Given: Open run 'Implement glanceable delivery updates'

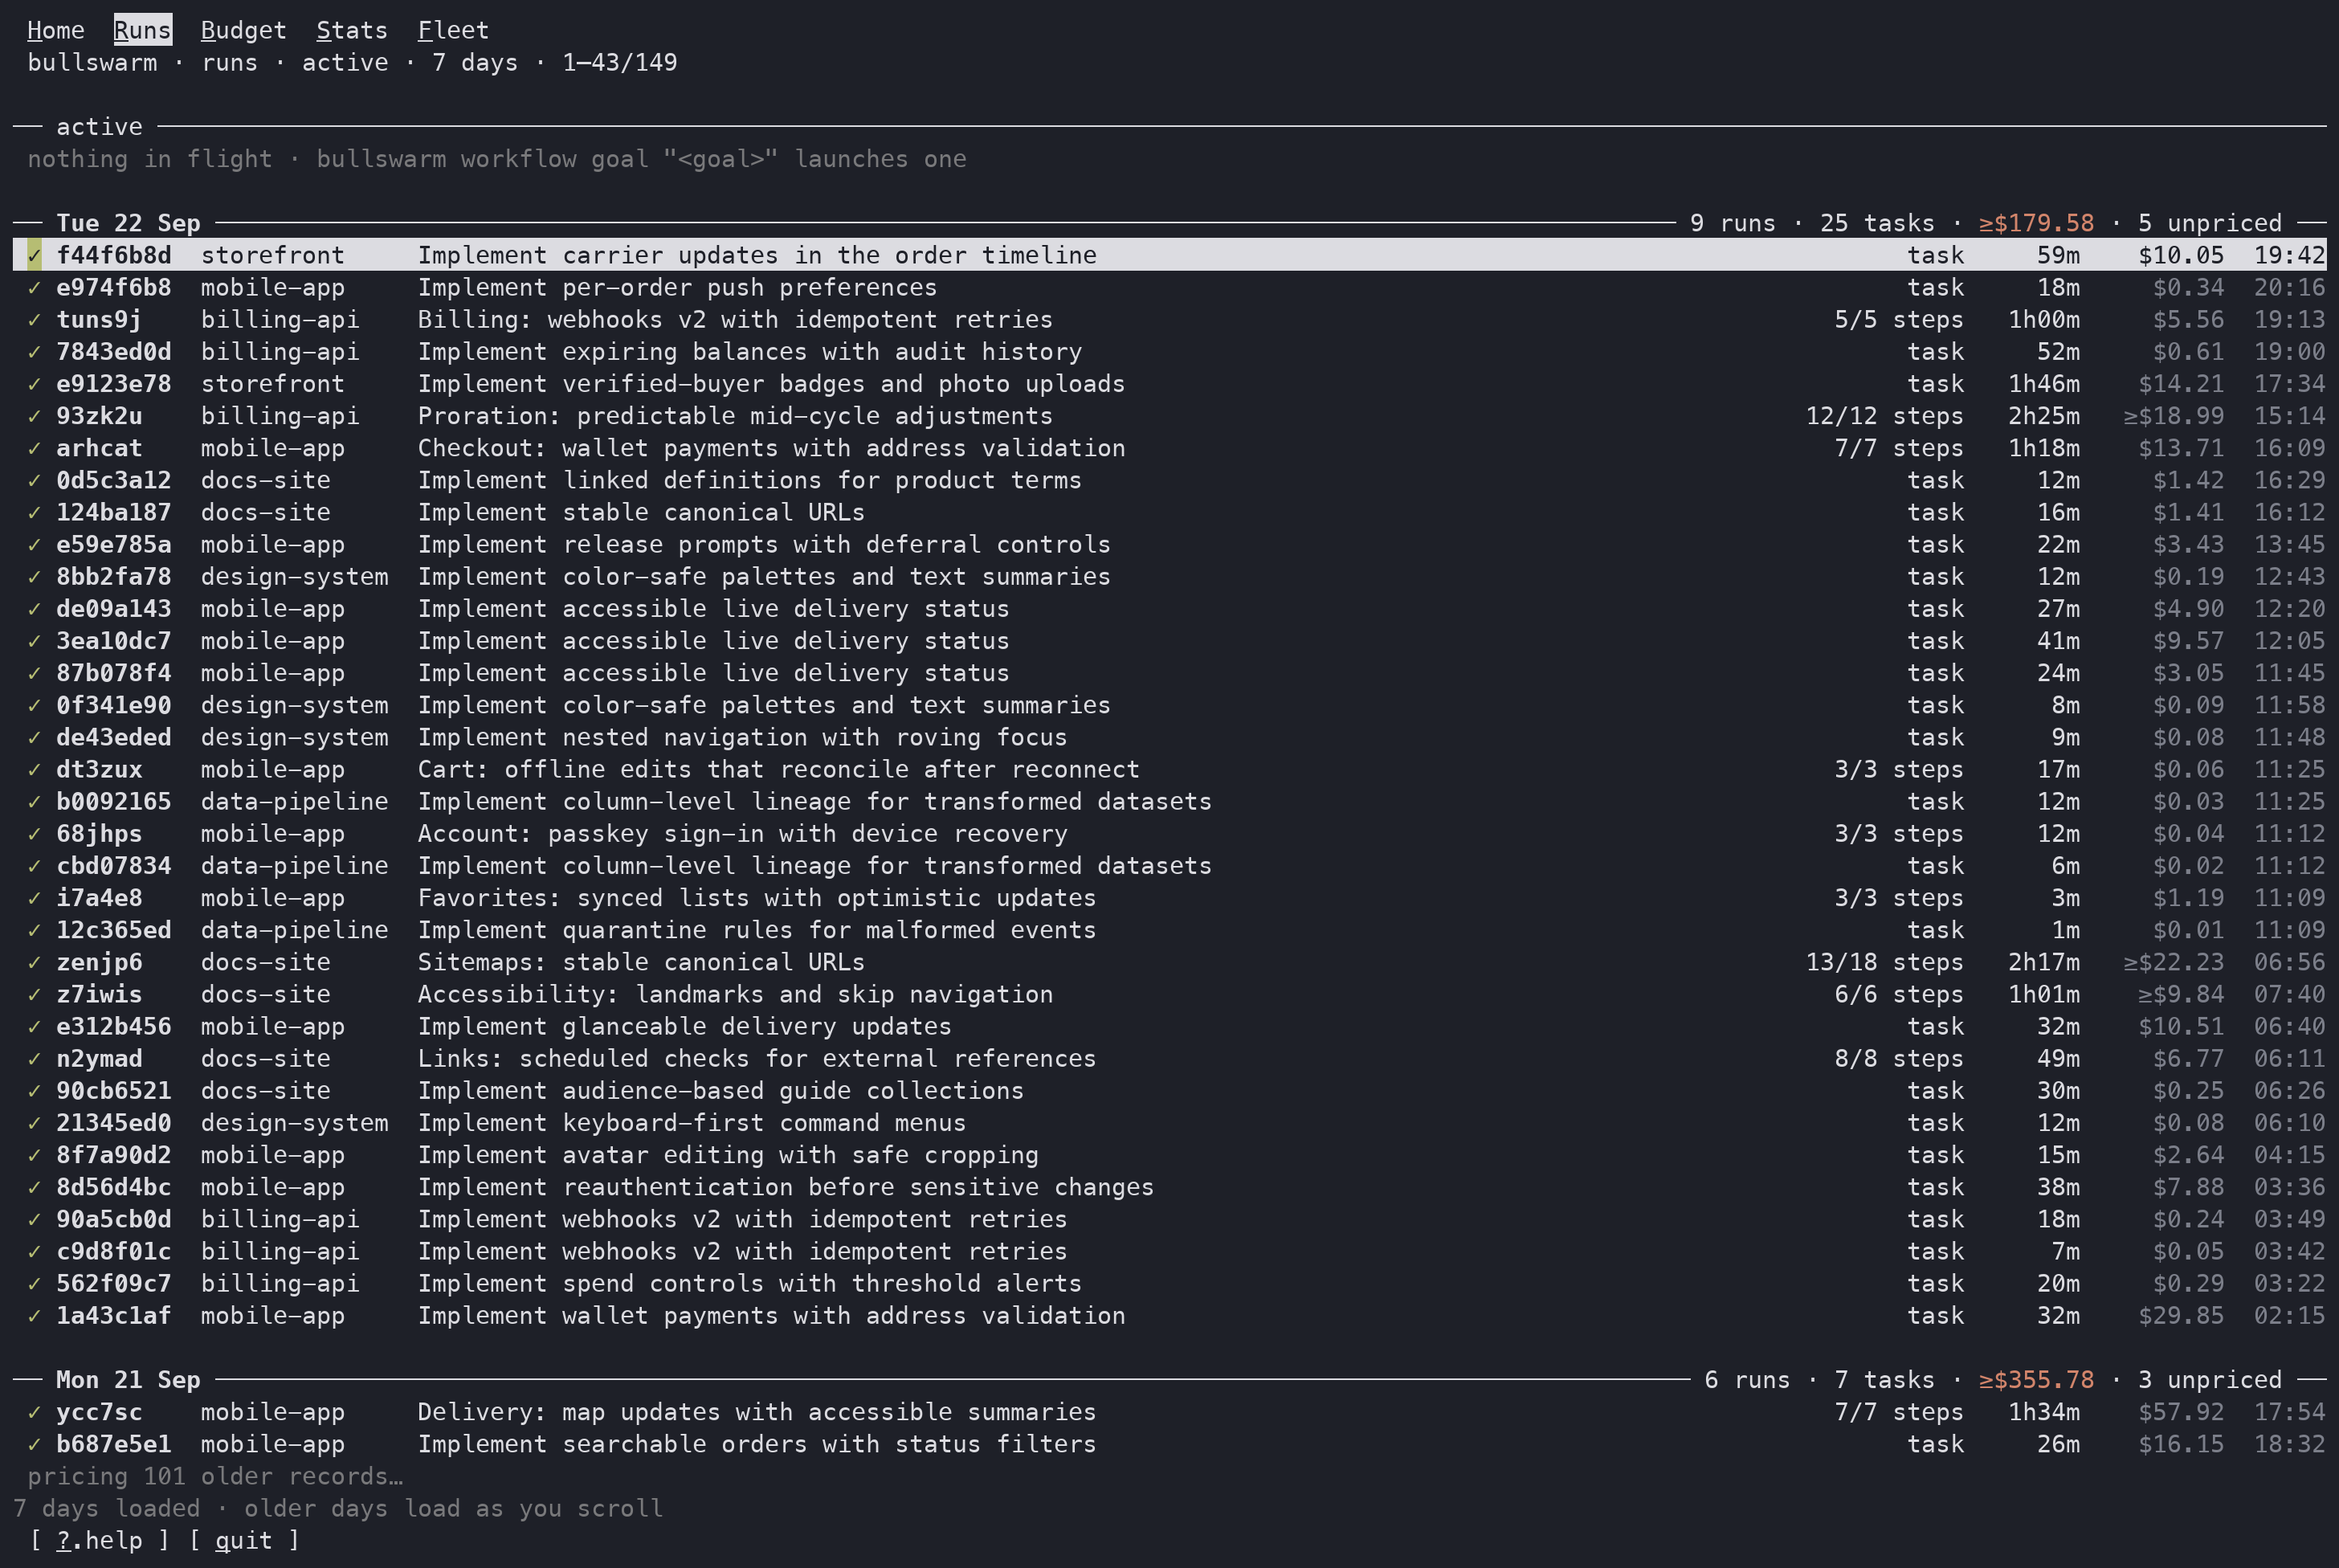Looking at the screenshot, I should click(x=684, y=1026).
